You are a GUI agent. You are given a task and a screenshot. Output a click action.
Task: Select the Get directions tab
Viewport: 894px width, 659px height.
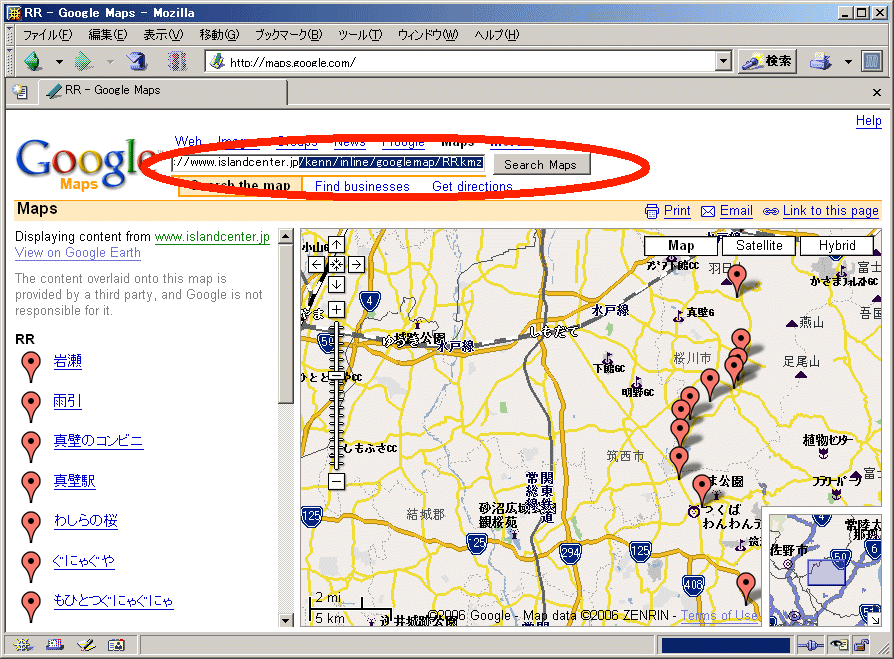pos(472,186)
